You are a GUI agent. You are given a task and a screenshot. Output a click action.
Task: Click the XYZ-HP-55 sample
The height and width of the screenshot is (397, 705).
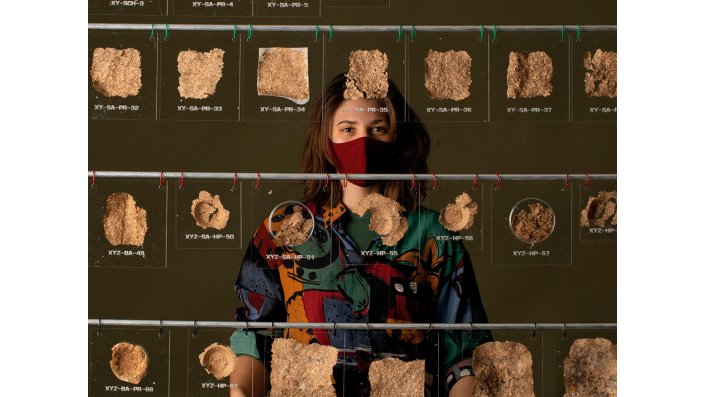click(383, 219)
